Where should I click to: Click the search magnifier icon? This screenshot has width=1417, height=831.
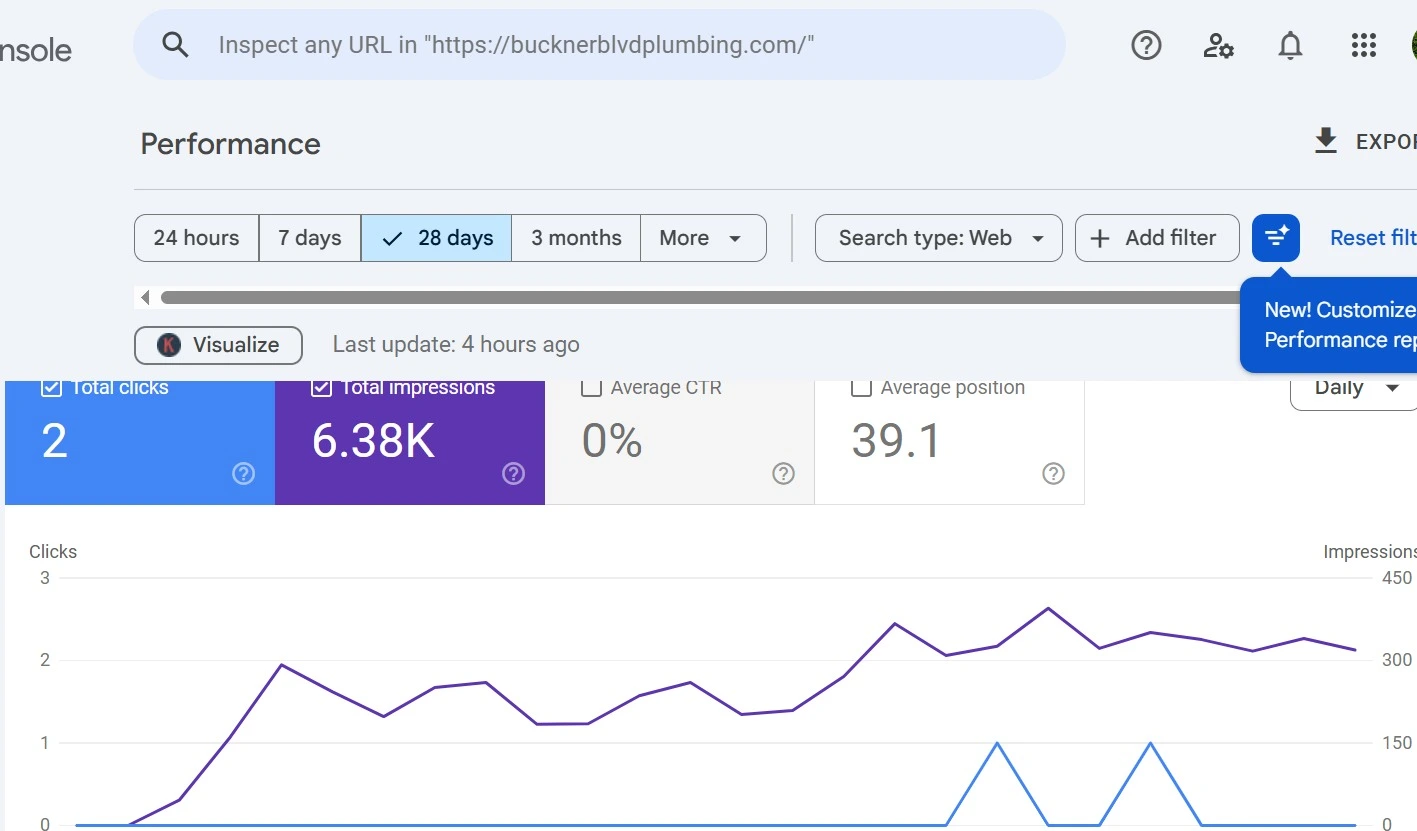[175, 45]
